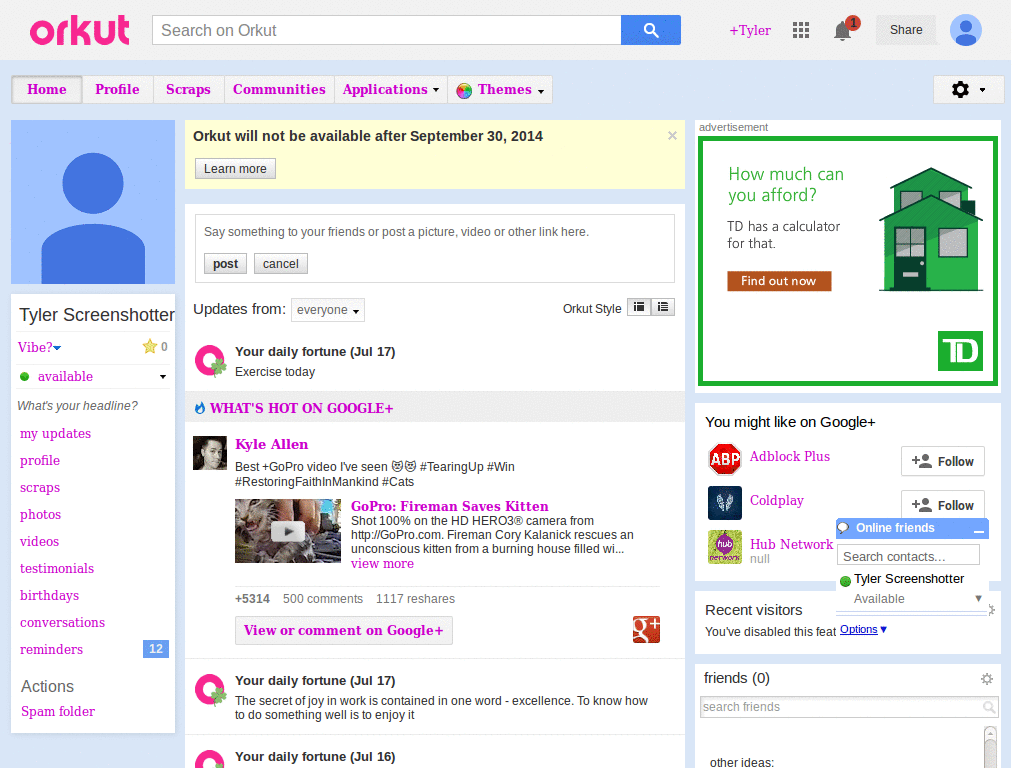Click View or comment on Google+
Image resolution: width=1024 pixels, height=768 pixels.
coord(344,630)
